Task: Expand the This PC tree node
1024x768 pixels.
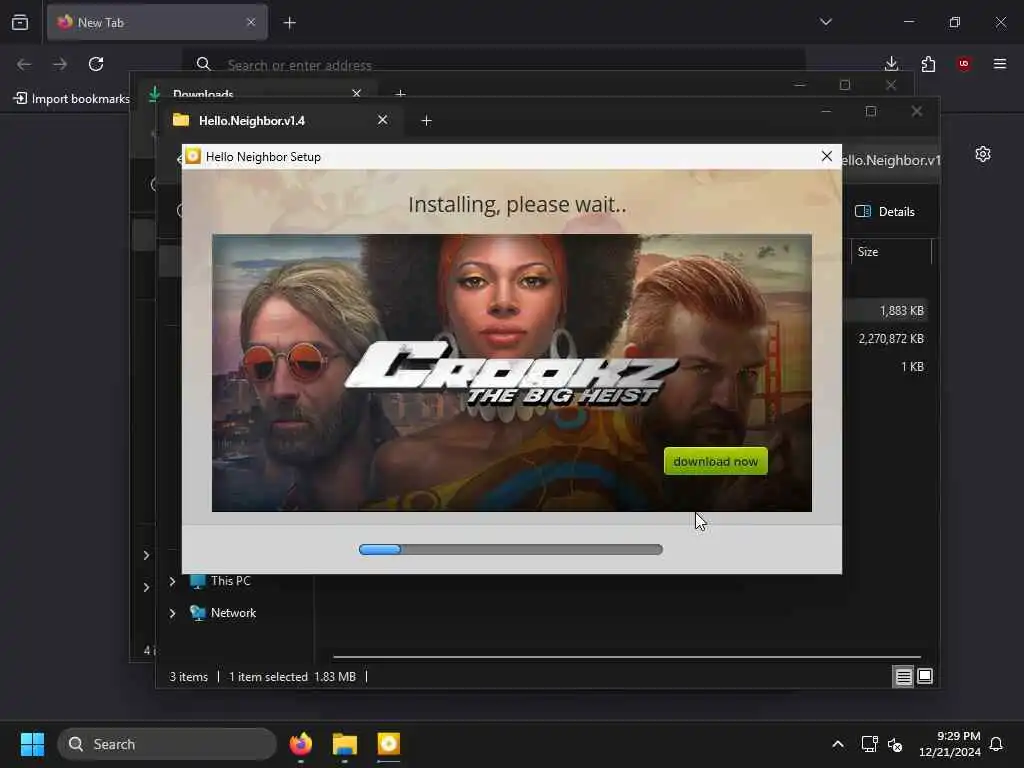Action: point(172,581)
